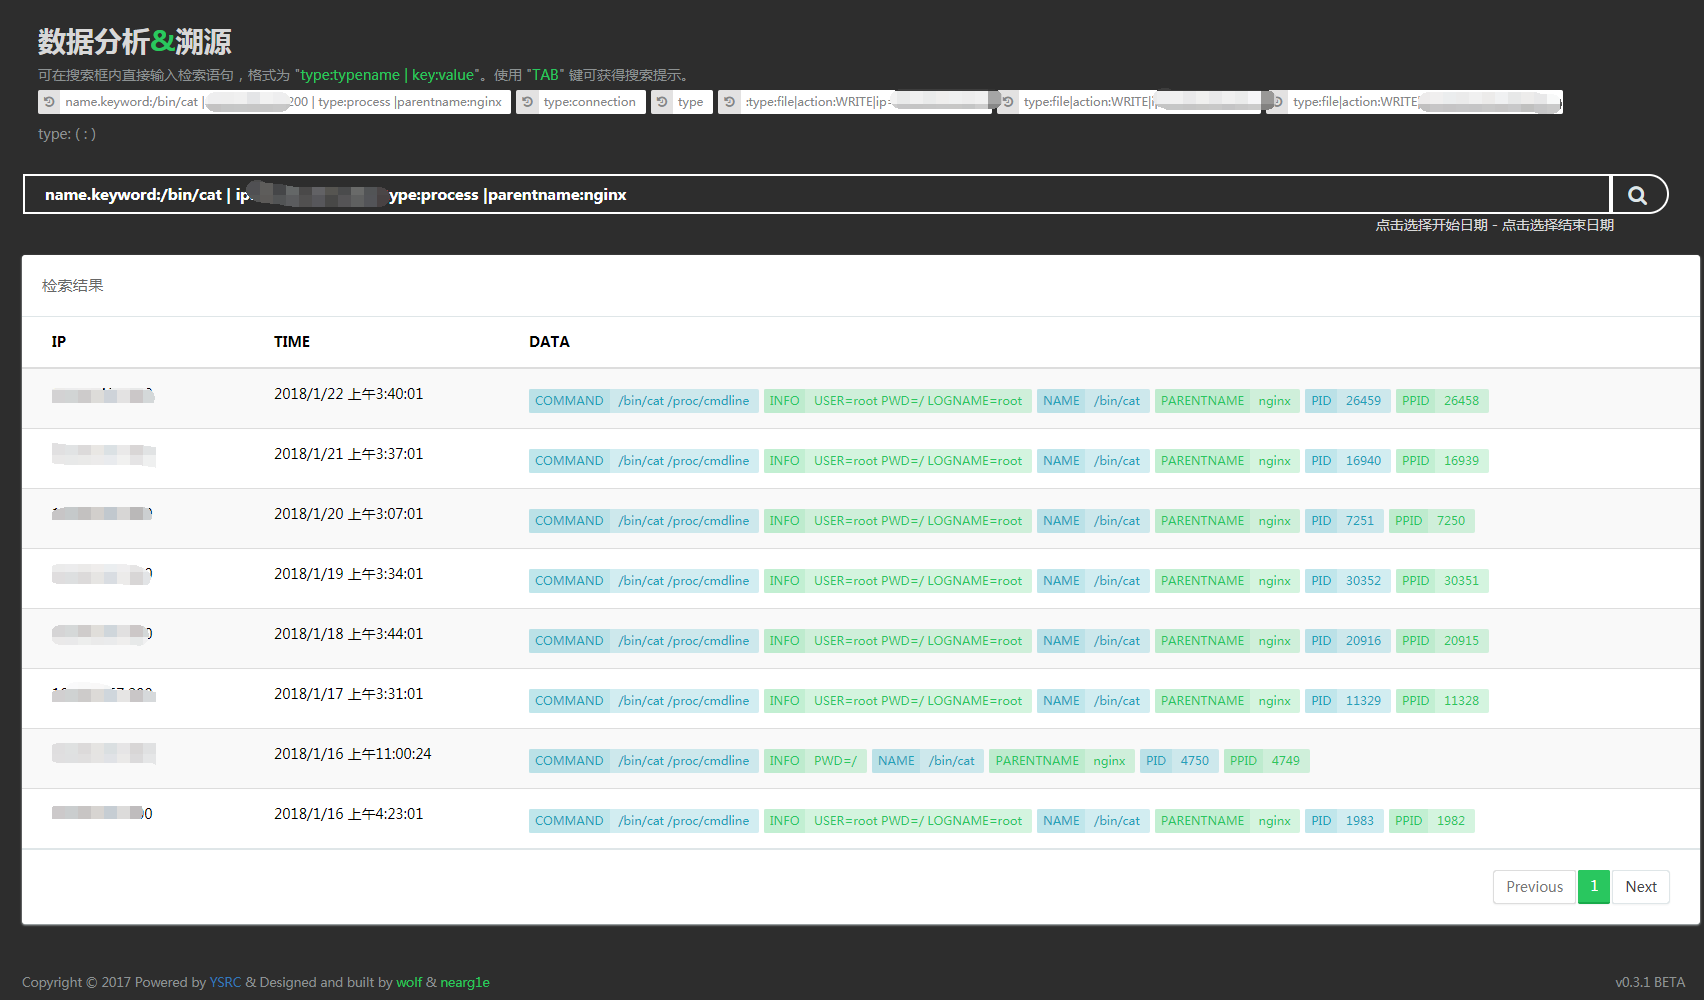1704x1000 pixels.
Task: Click timestamp '2018/1/16 上午4:23:01'
Action: tap(349, 814)
